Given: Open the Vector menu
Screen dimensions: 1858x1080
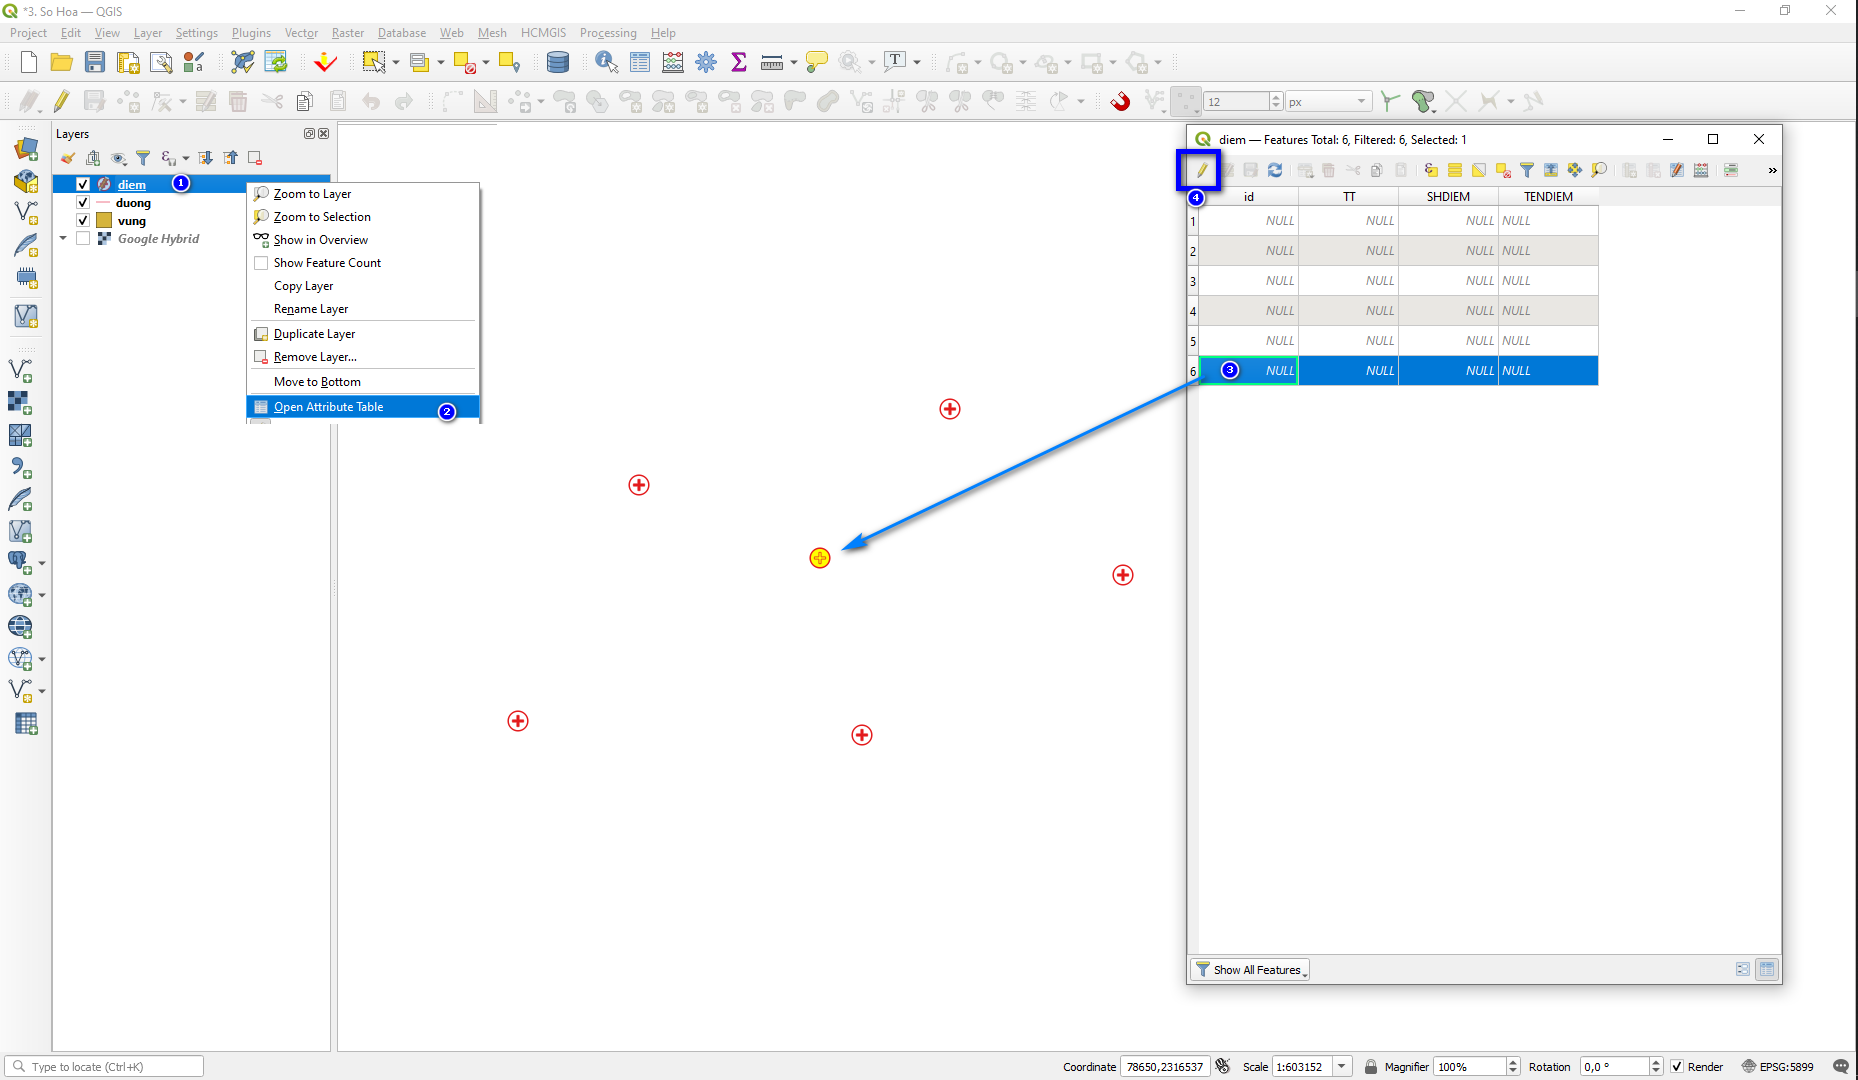Looking at the screenshot, I should [x=301, y=33].
